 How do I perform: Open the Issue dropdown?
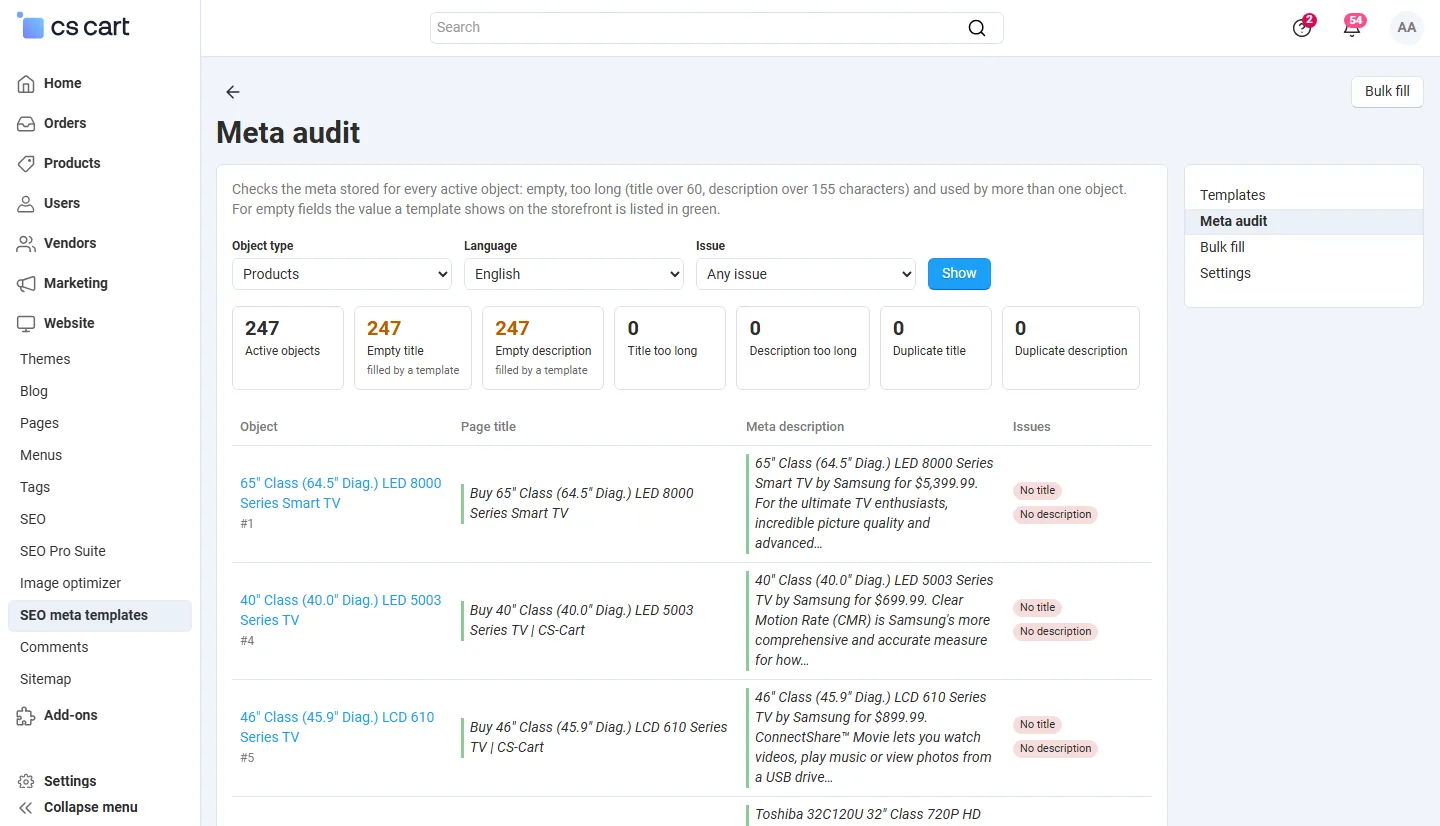pos(806,274)
